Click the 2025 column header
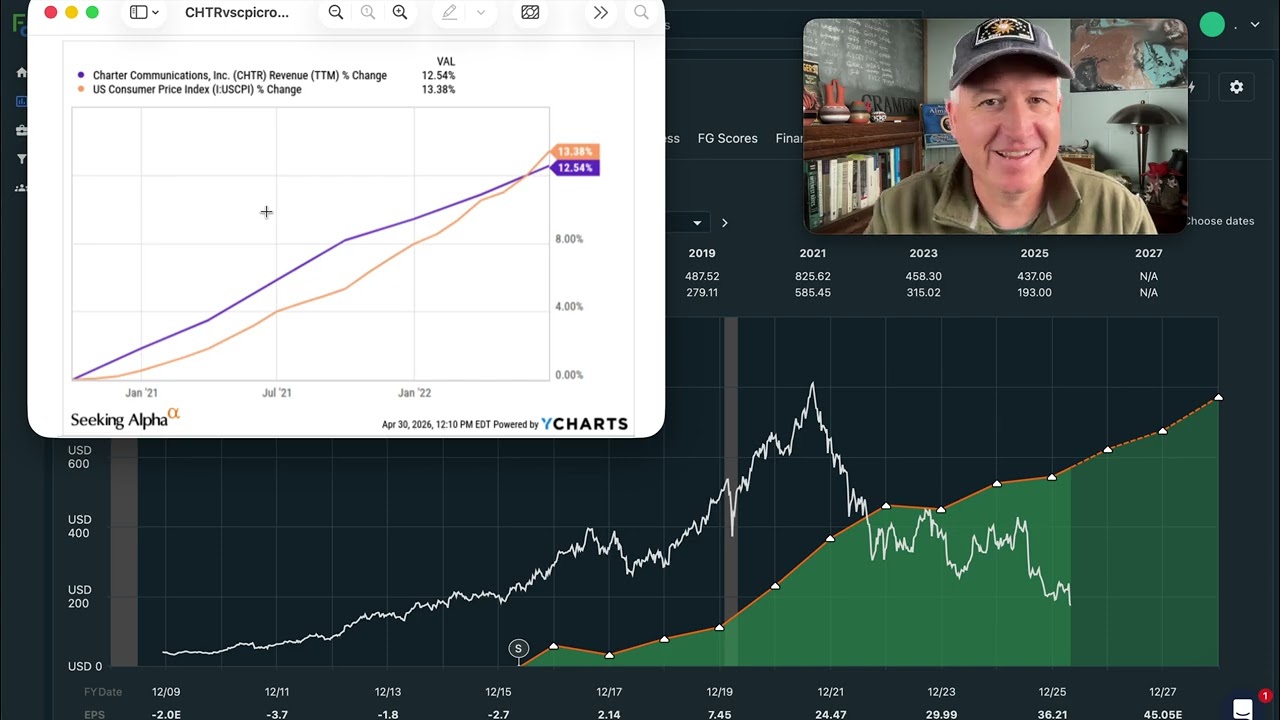 pos(1034,253)
